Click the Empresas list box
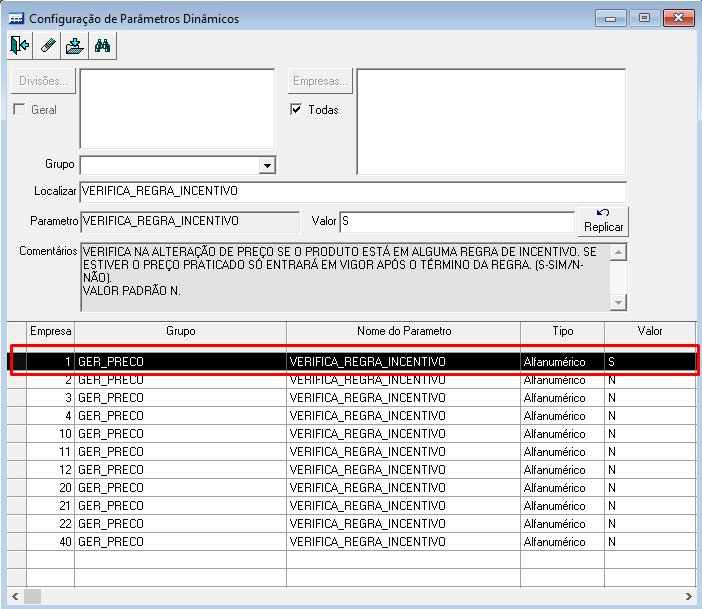The image size is (702, 609). tap(491, 121)
